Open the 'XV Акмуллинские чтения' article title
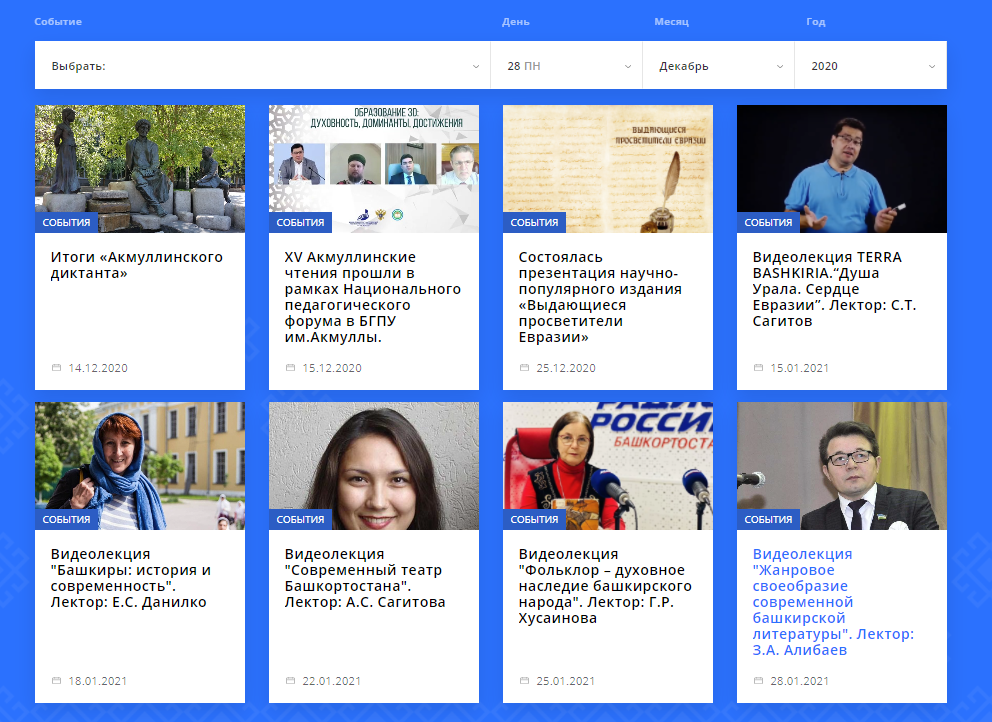 point(372,297)
